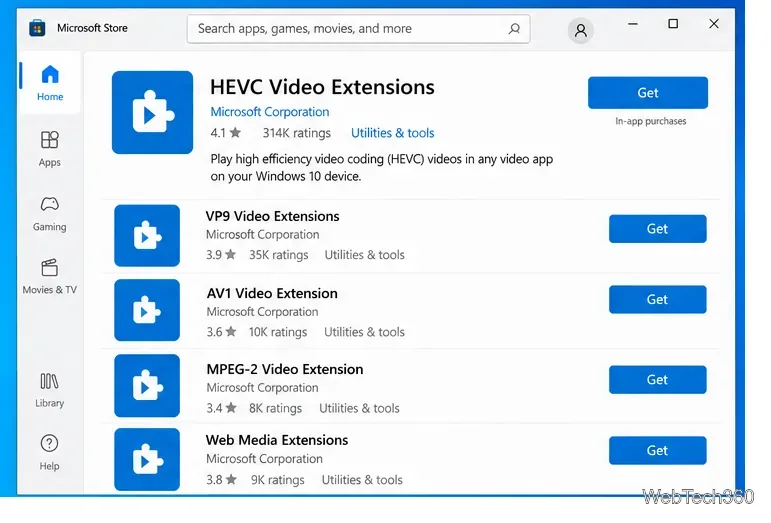Open MPEG-2 Video Extension title
Viewport: 771px width, 523px height.
[285, 369]
